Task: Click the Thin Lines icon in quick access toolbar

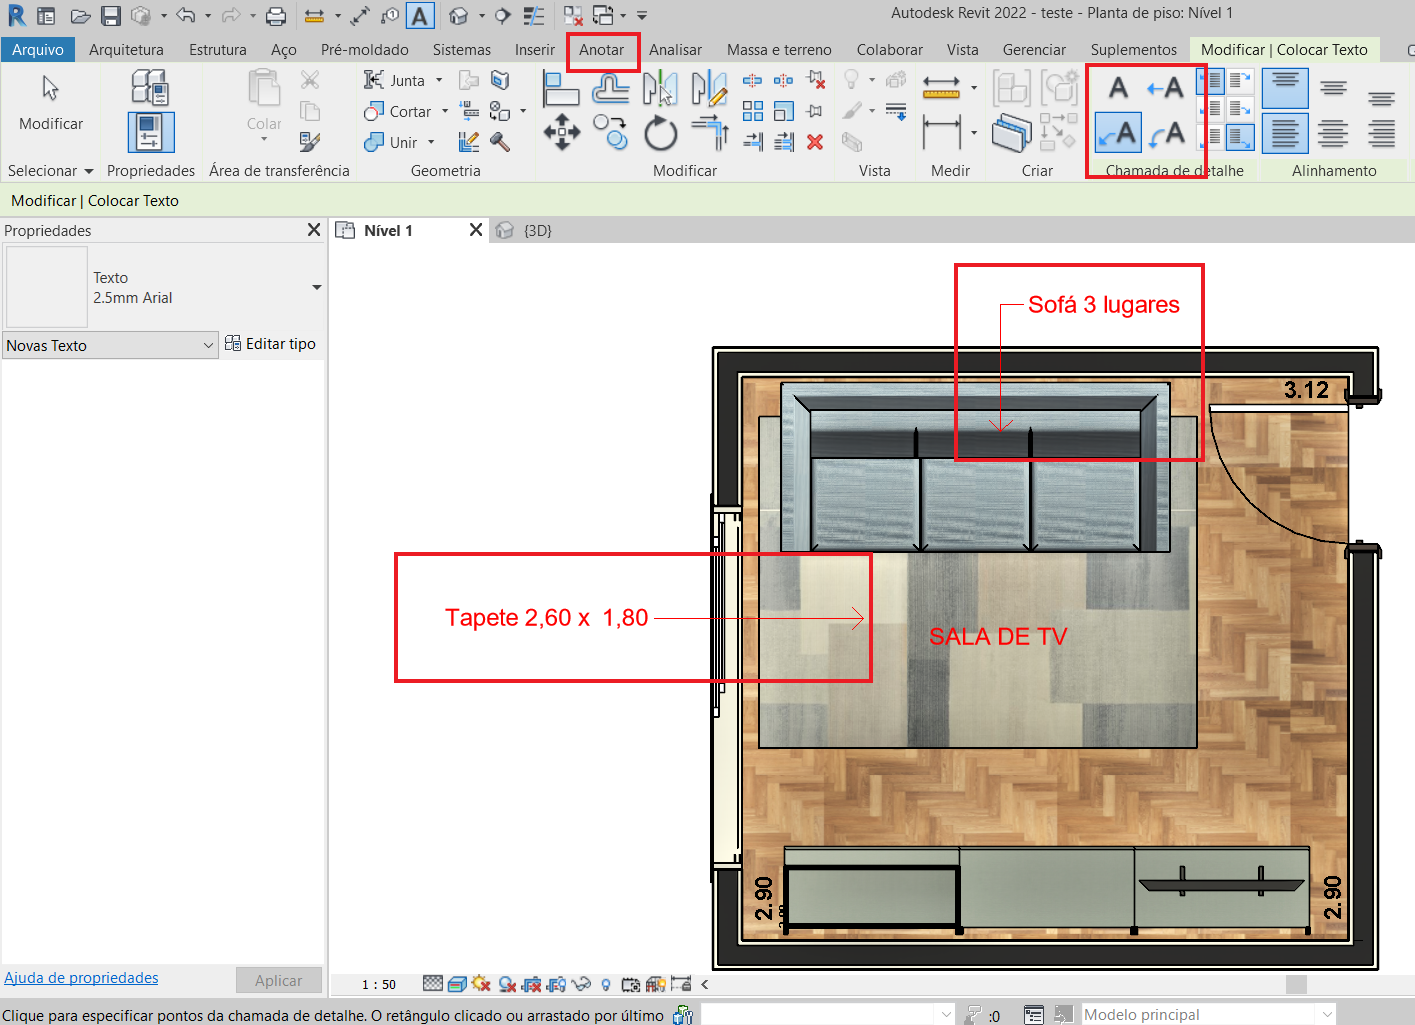Action: point(534,16)
